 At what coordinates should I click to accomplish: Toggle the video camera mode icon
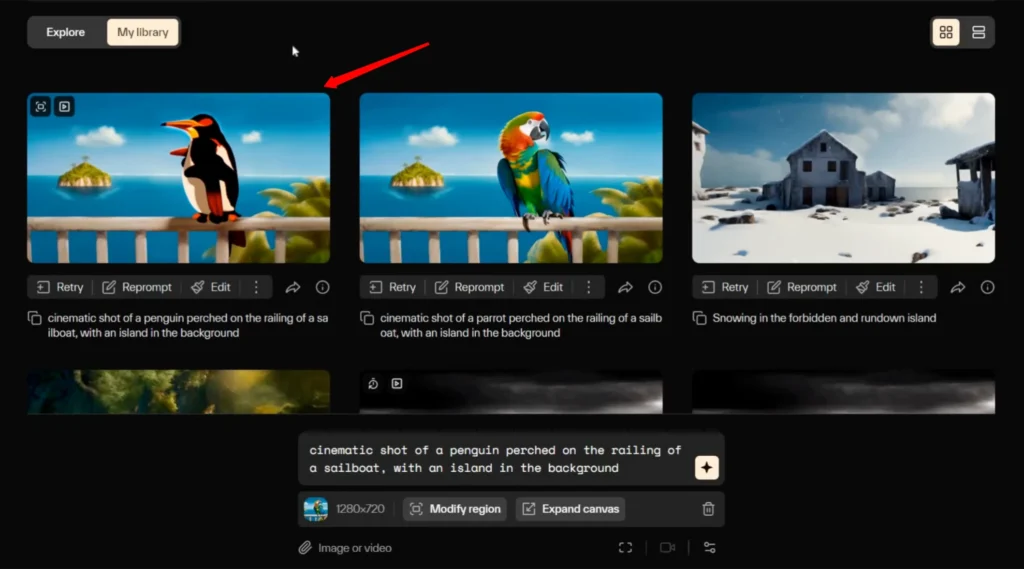point(667,547)
